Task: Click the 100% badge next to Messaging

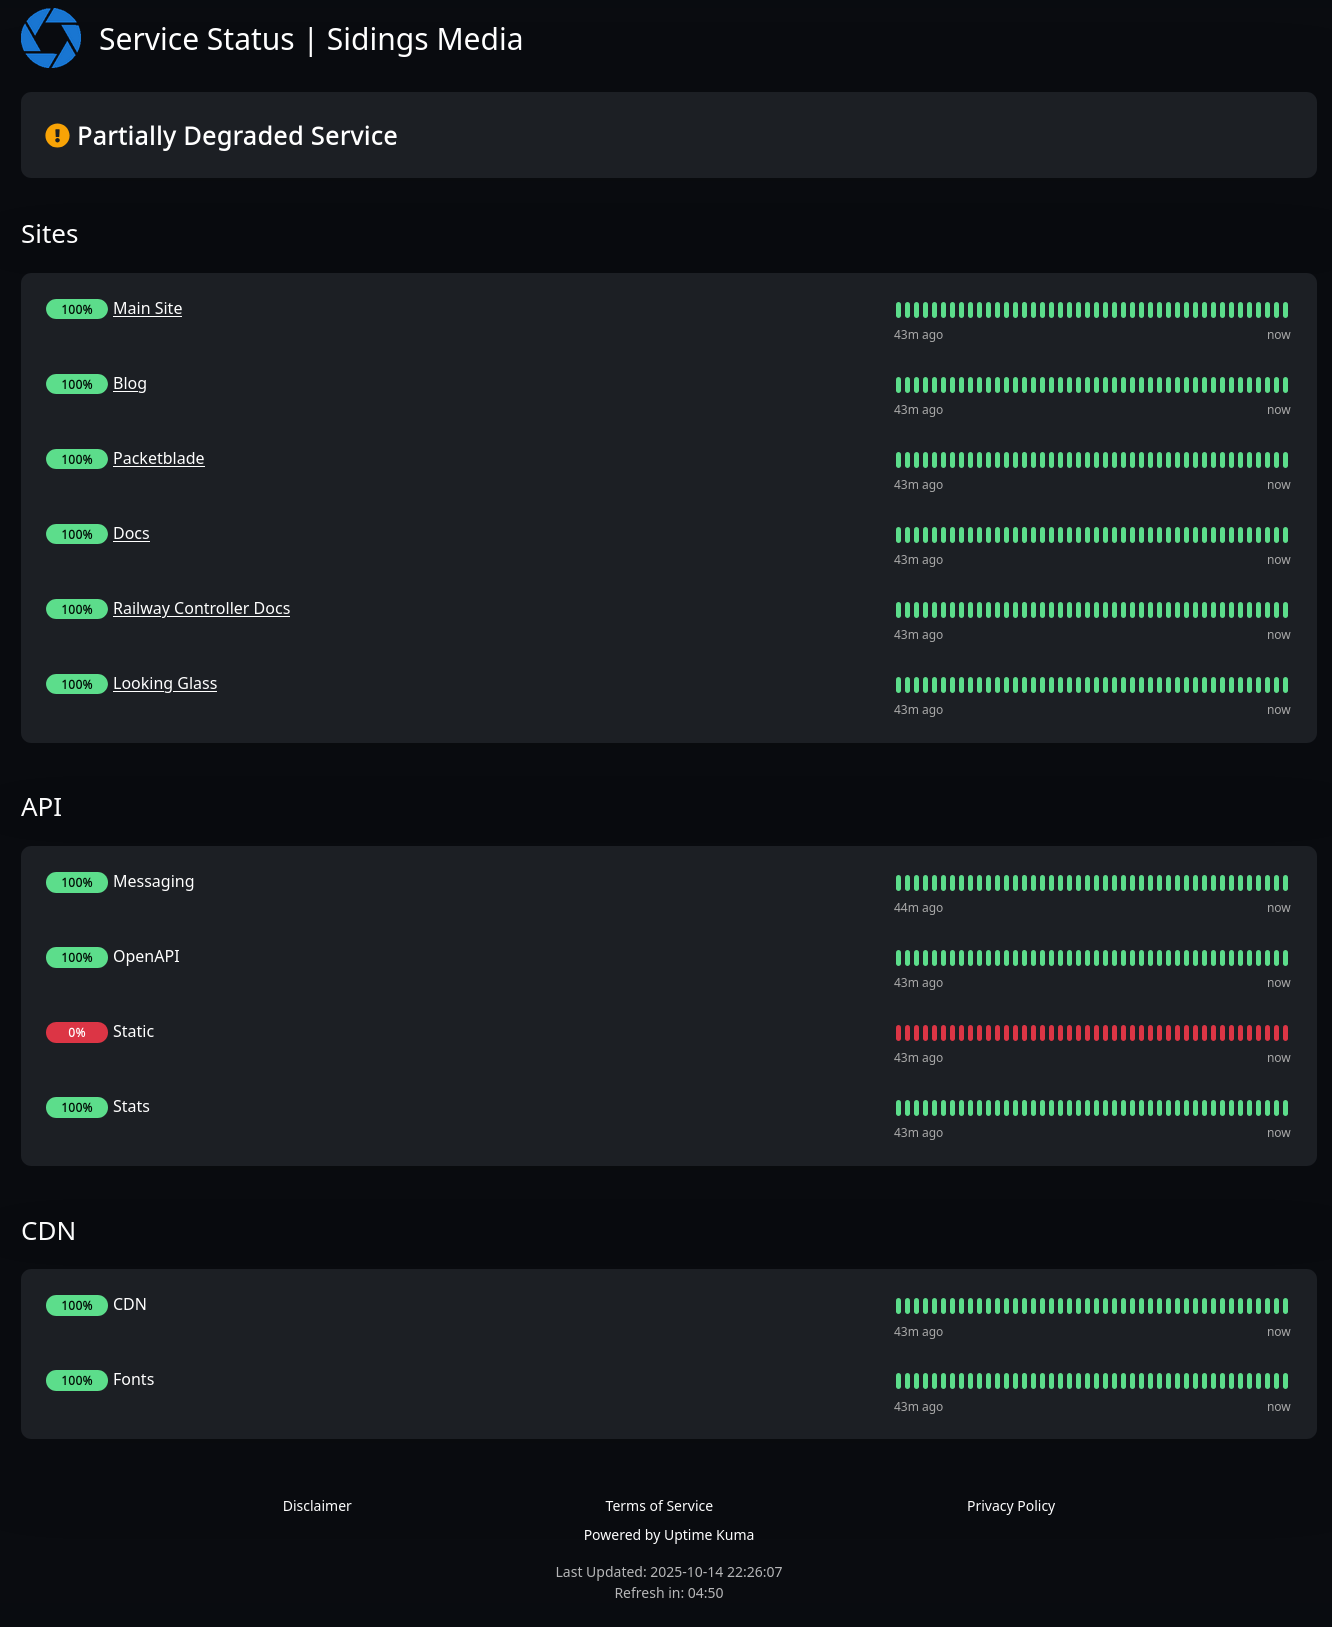Action: click(x=76, y=883)
